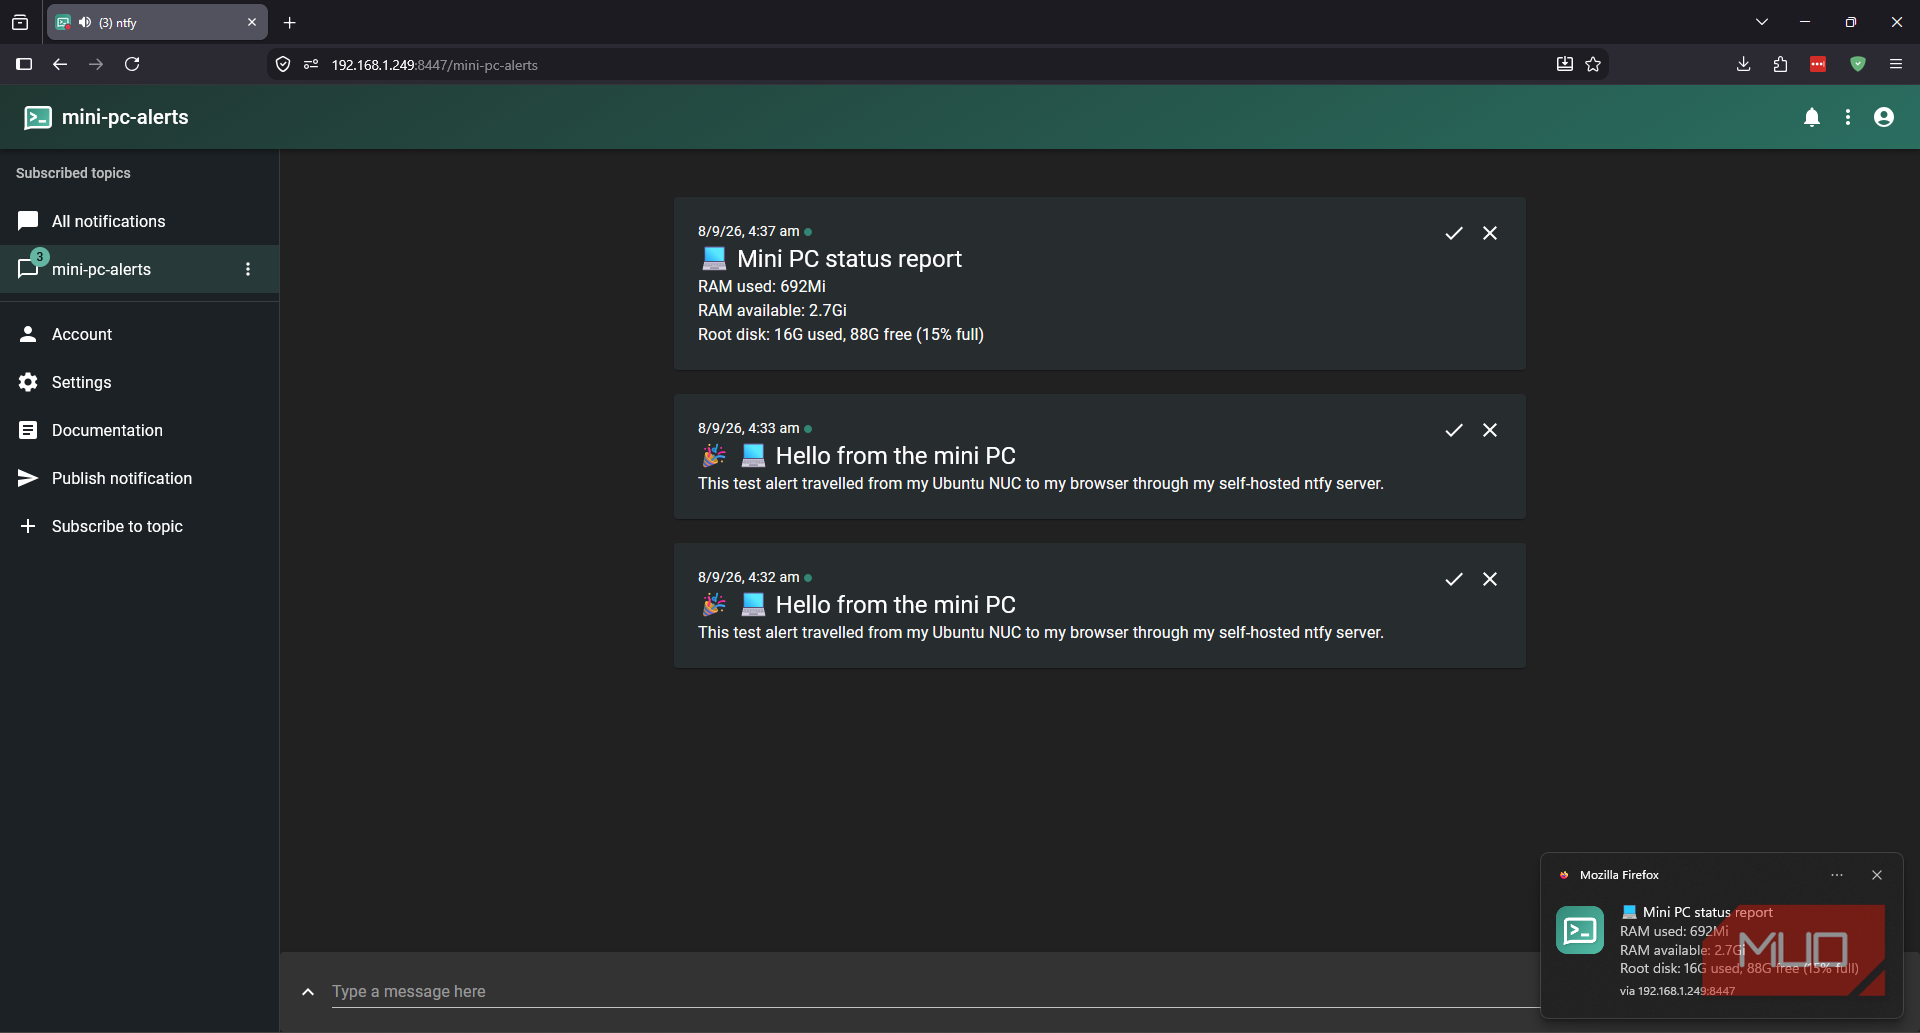1920x1033 pixels.
Task: Click the address bar URL
Action: (434, 65)
